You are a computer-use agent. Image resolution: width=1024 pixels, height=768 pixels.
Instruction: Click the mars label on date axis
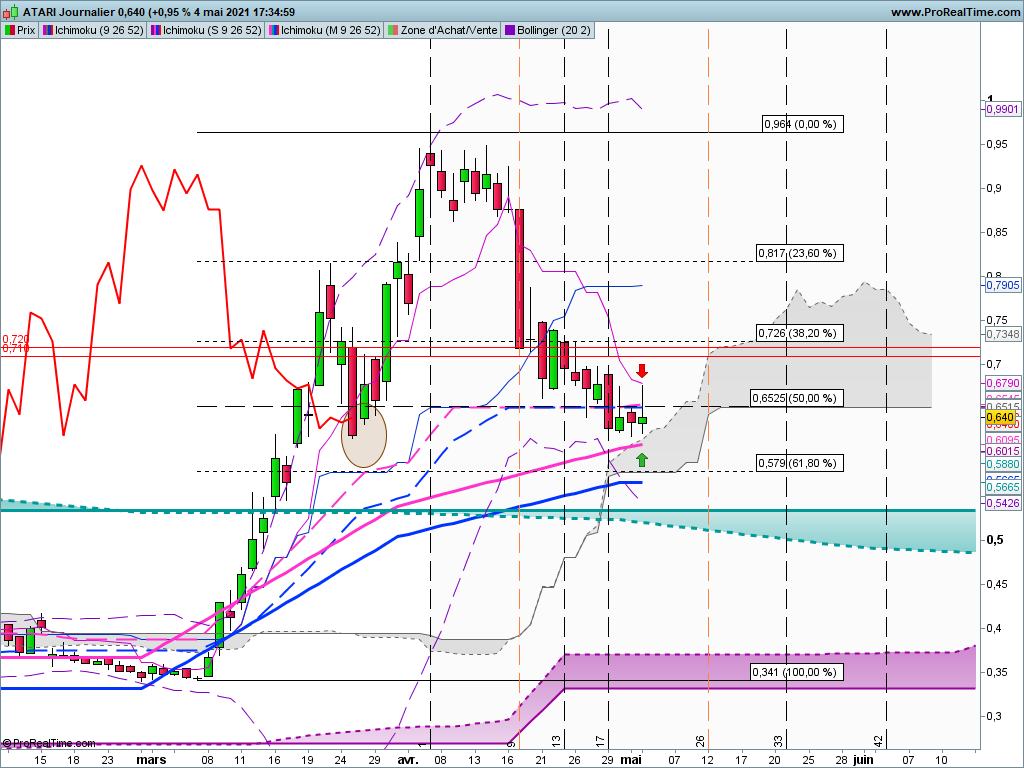pyautogui.click(x=151, y=760)
